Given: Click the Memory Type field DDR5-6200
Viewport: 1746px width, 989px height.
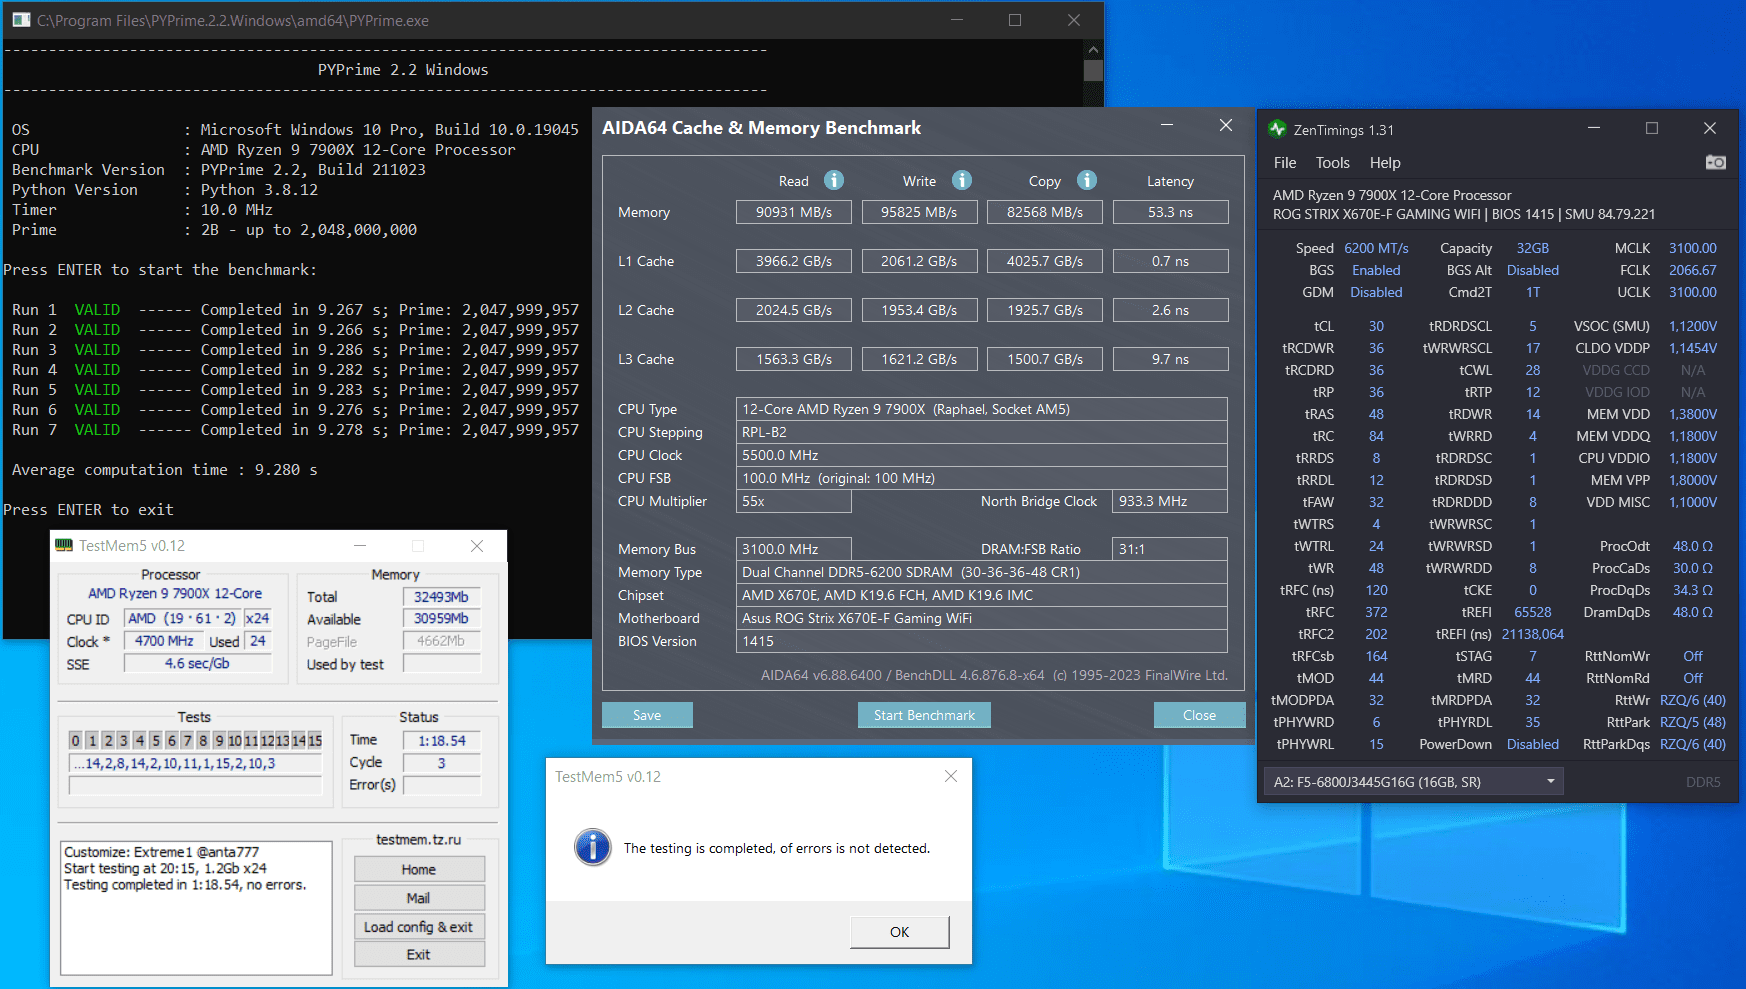Looking at the screenshot, I should (982, 572).
